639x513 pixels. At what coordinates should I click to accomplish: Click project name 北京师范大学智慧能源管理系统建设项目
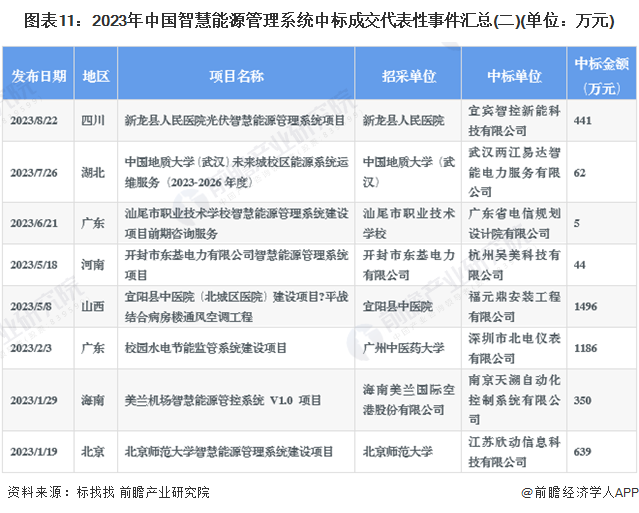click(x=229, y=451)
